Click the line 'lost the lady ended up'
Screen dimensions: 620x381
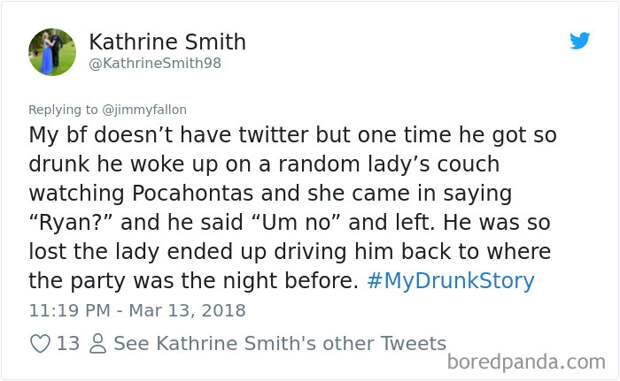click(x=289, y=252)
